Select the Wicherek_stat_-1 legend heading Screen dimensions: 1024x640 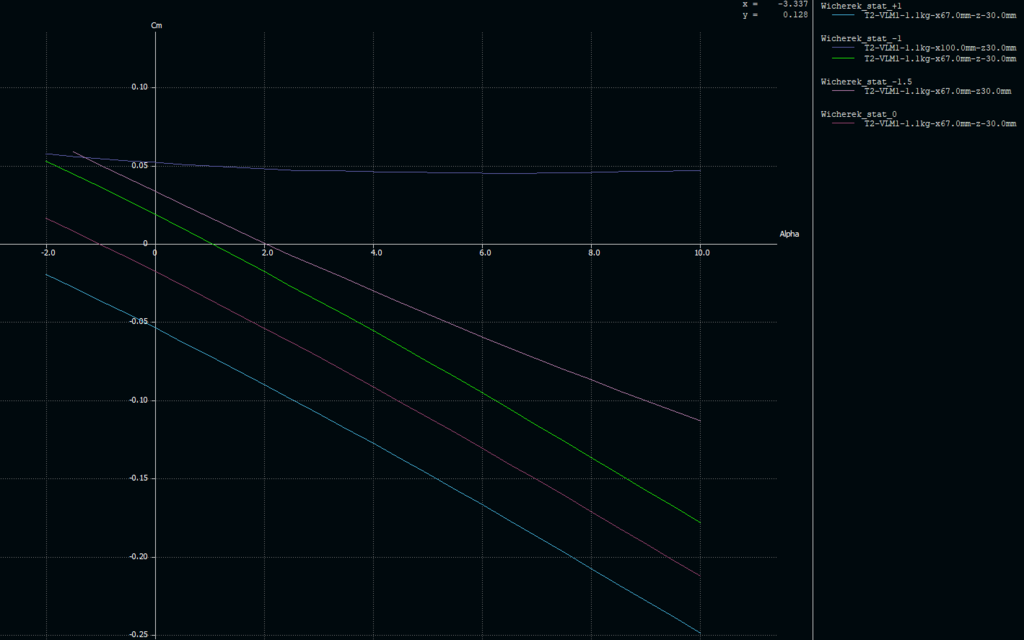[859, 38]
